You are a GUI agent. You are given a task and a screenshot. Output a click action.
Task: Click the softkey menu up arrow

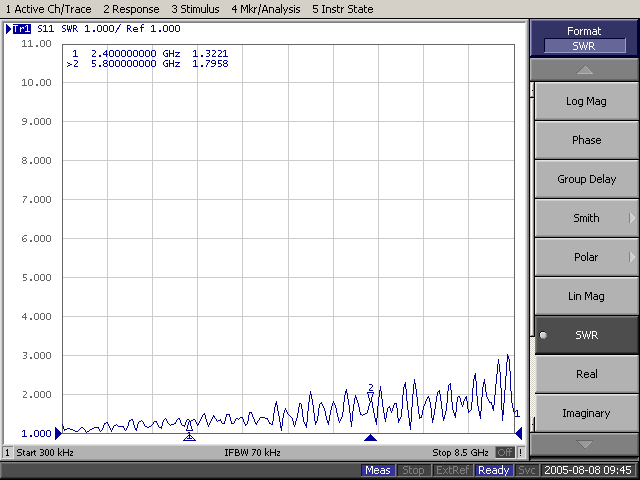tap(584, 70)
